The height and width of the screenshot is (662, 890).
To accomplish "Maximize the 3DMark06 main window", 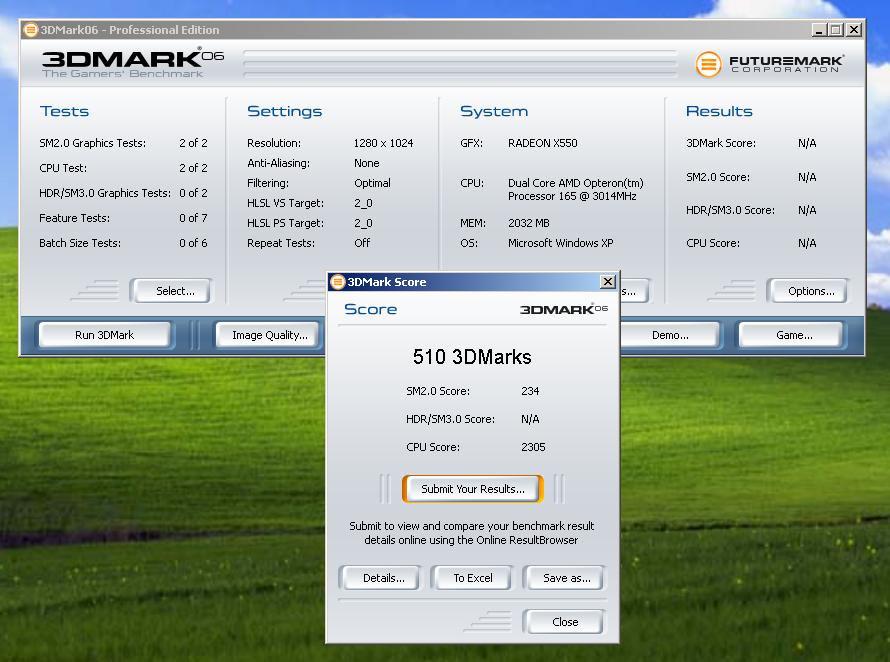I will [x=836, y=30].
